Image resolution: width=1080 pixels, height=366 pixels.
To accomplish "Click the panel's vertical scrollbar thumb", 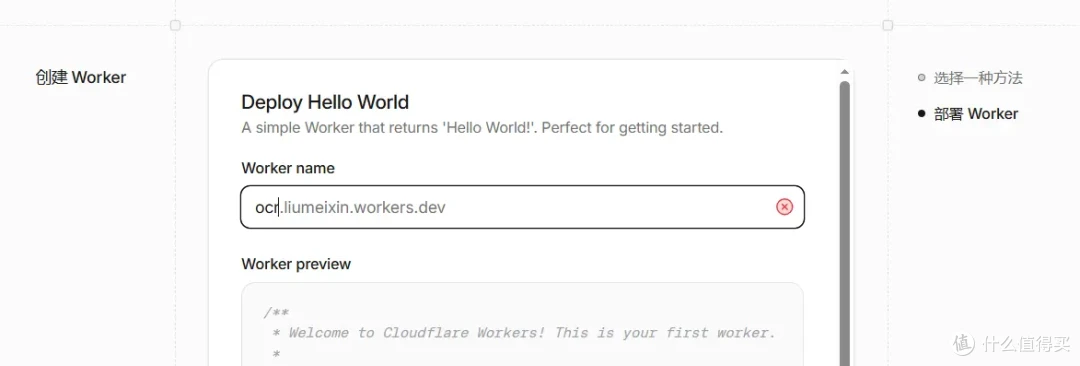I will [844, 222].
